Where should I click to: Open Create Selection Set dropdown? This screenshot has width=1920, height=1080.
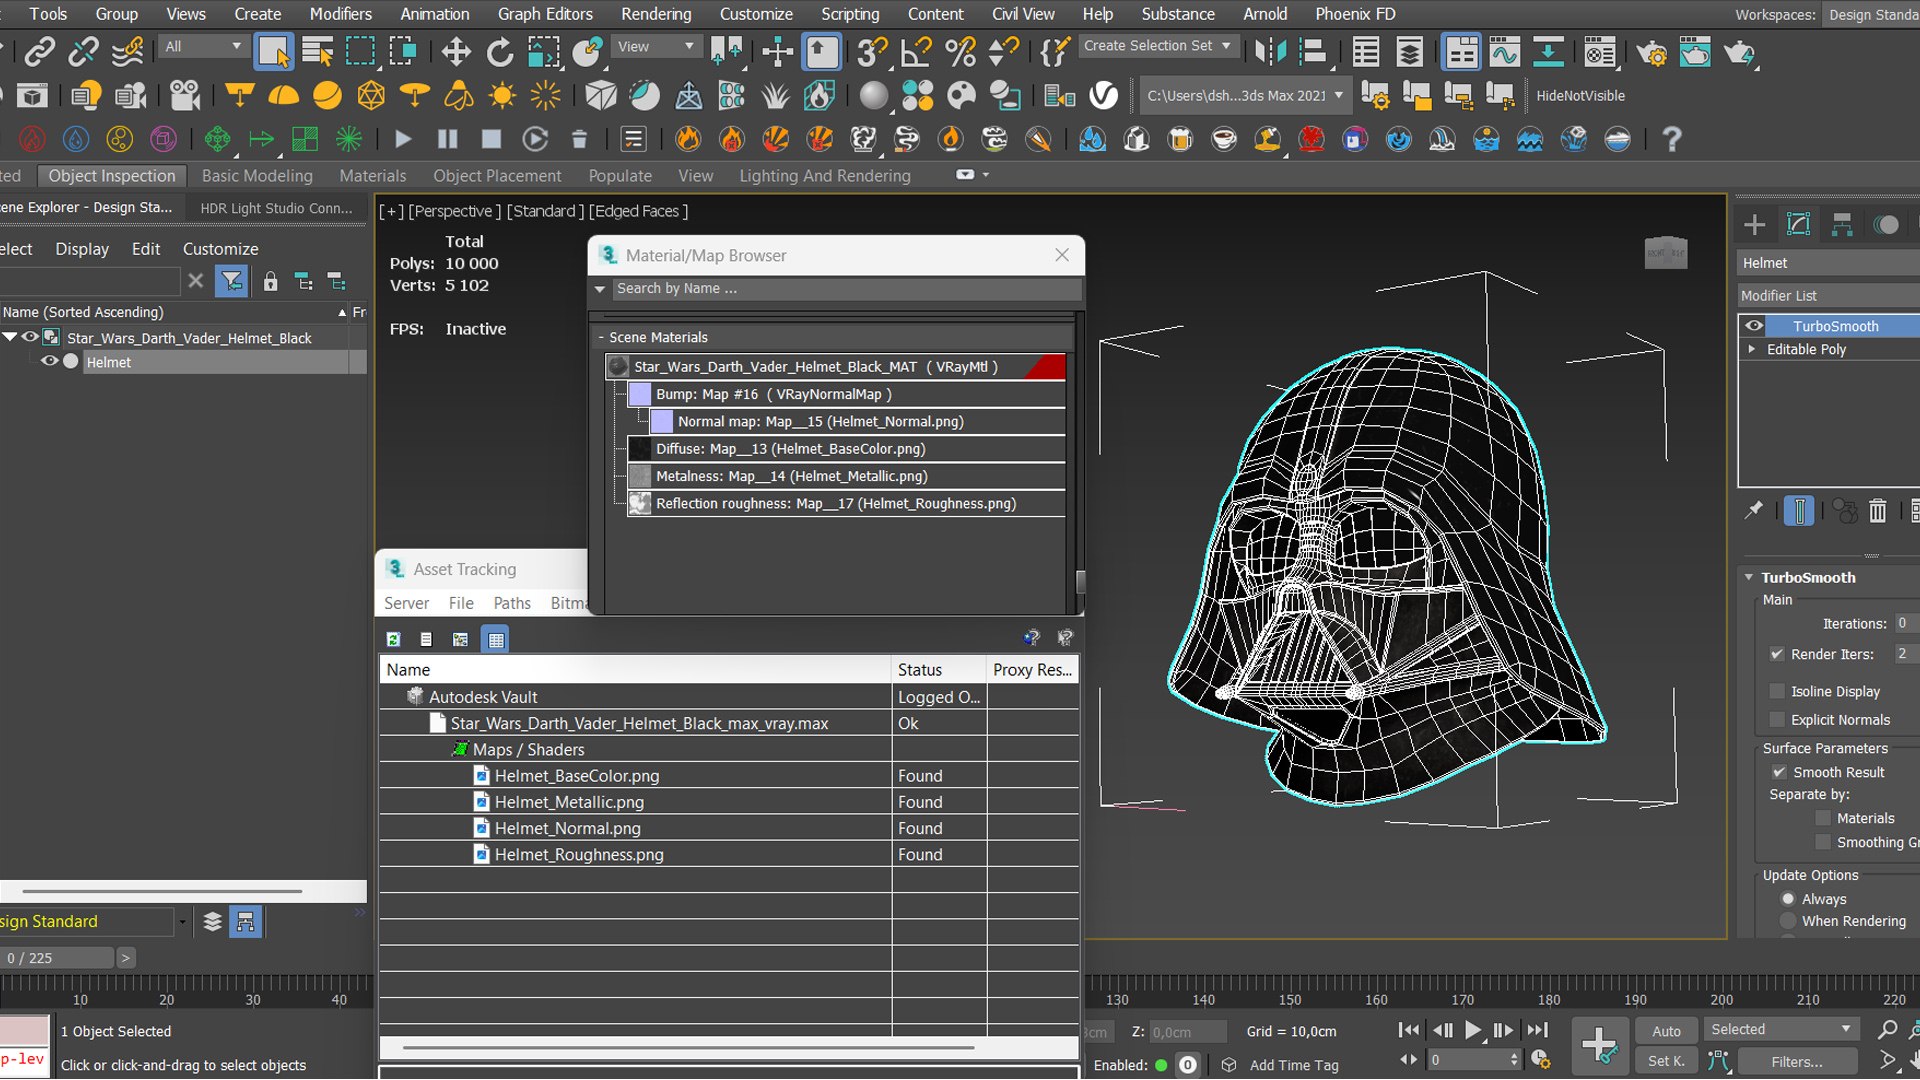[1158, 45]
